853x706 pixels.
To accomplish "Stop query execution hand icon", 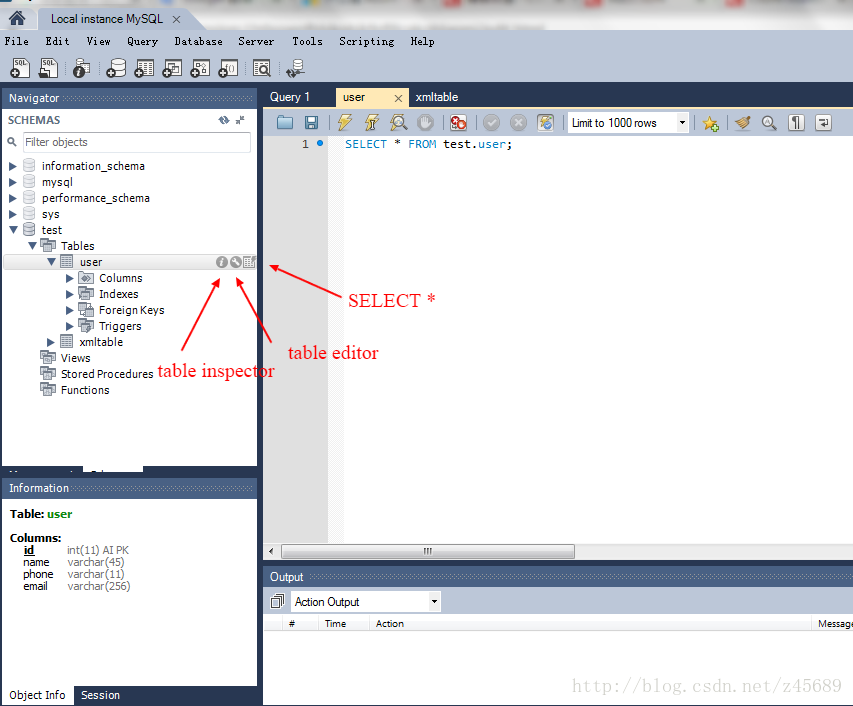I will pos(425,122).
